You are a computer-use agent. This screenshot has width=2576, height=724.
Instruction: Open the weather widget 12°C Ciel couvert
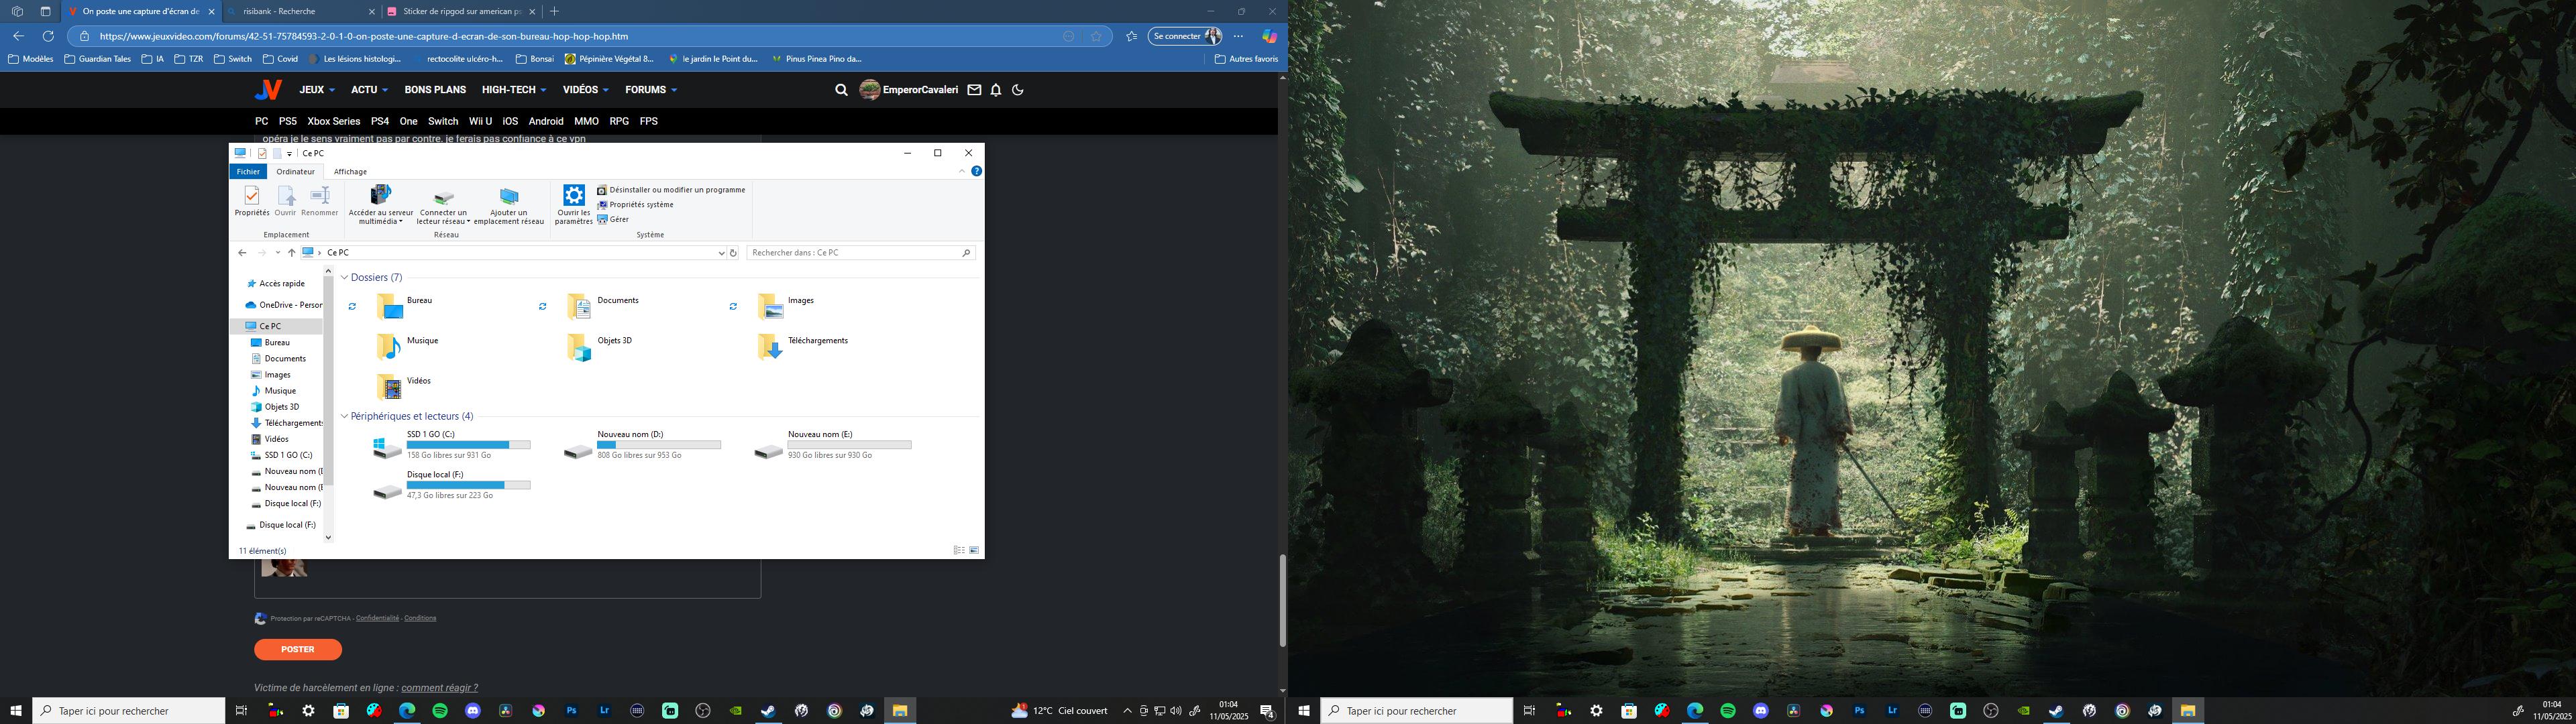click(1059, 711)
